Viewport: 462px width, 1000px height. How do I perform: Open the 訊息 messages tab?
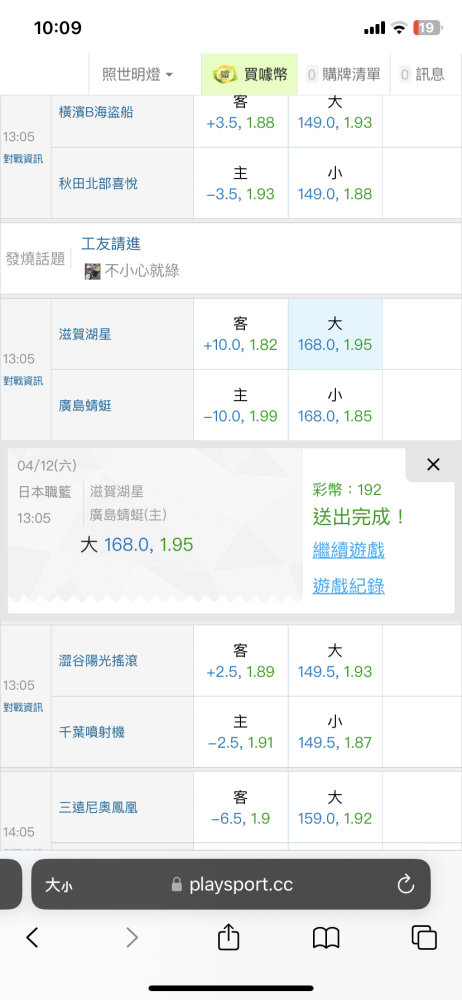[x=422, y=75]
